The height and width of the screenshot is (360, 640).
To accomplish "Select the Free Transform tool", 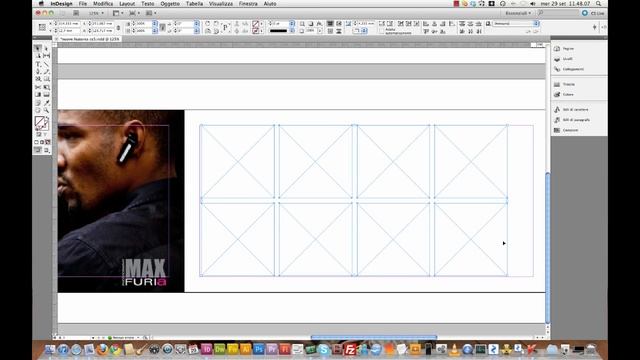I will tap(47, 87).
